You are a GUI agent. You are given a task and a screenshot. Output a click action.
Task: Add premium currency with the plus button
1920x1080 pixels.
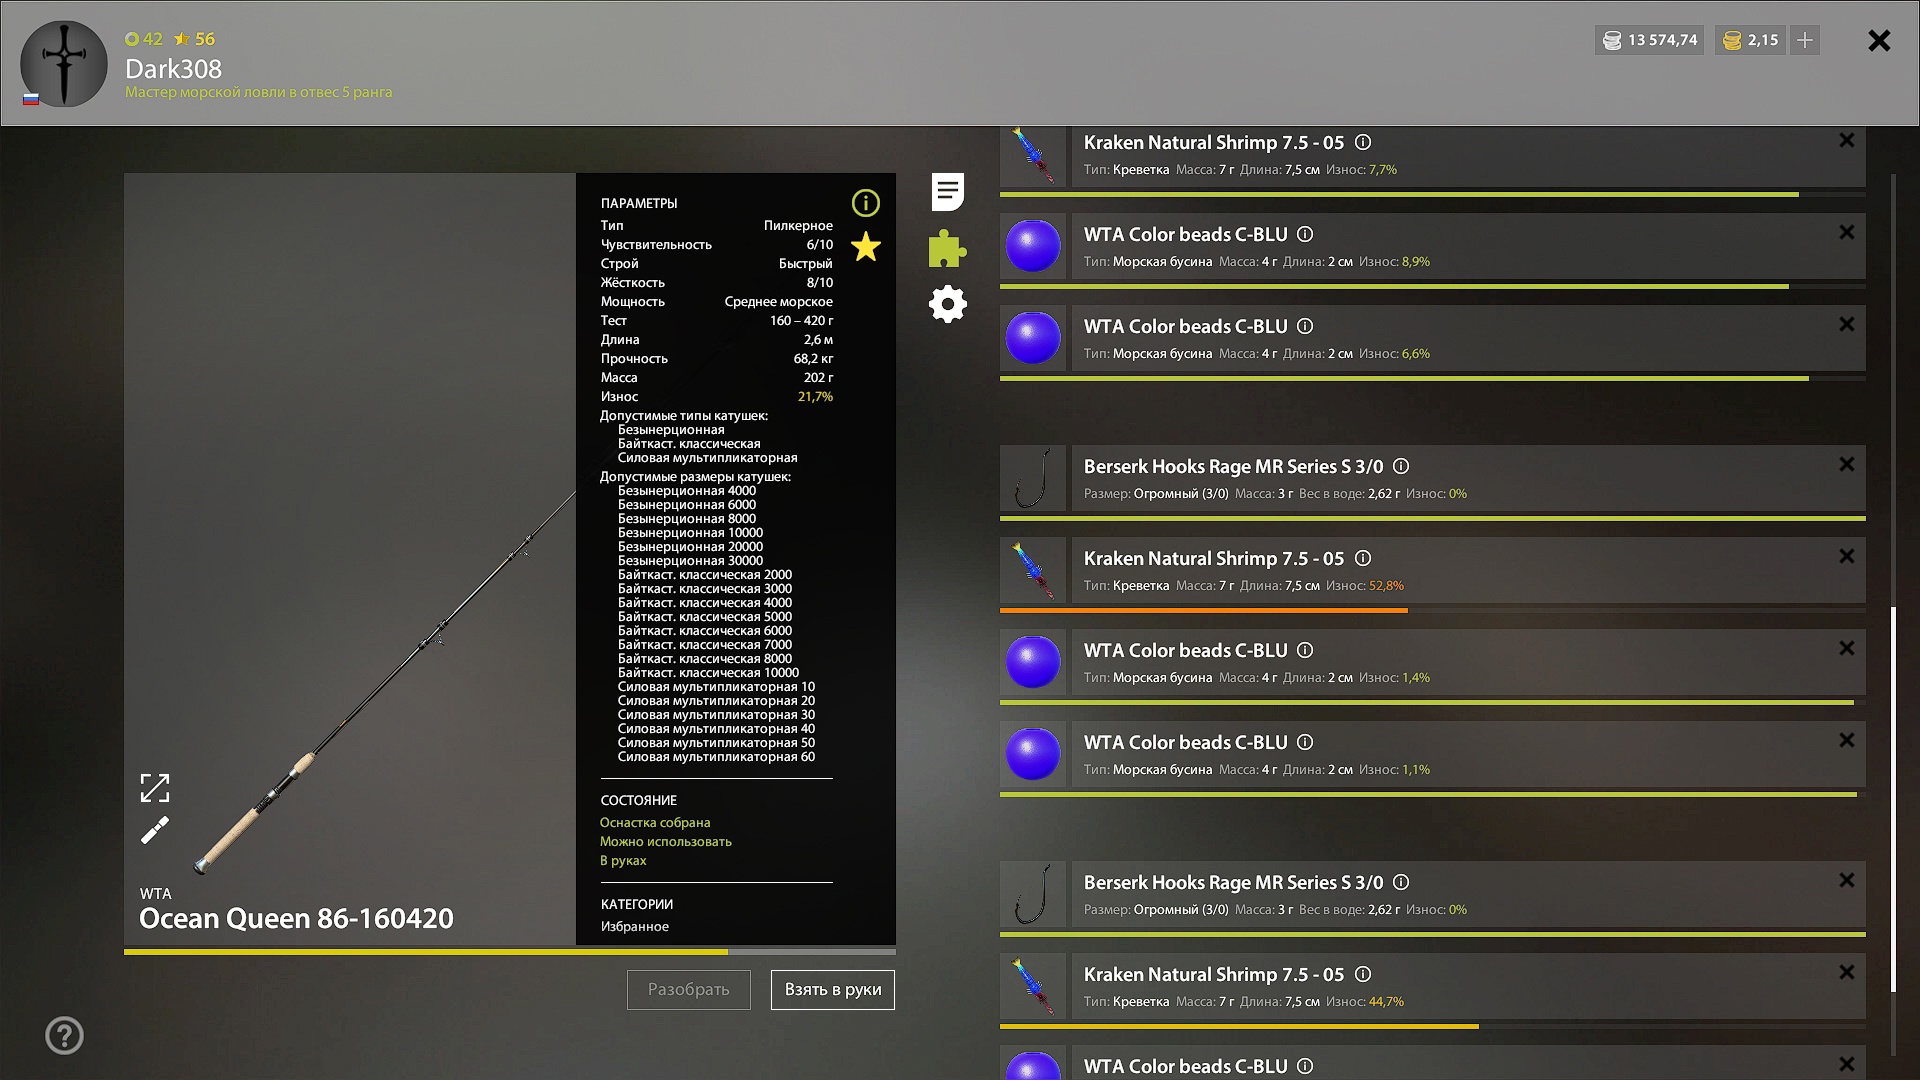pyautogui.click(x=1805, y=40)
